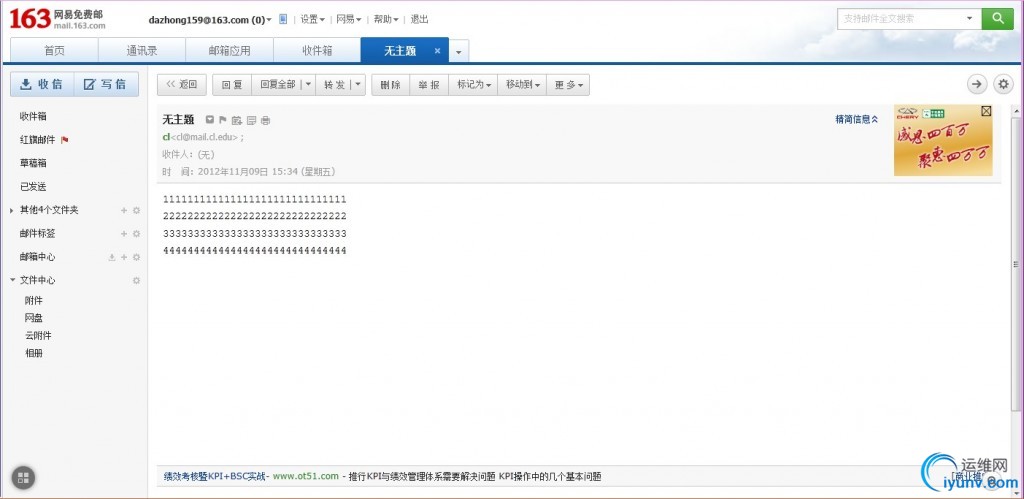This screenshot has width=1024, height=499.
Task: Open the 草稿箱 folder
Action: [33, 163]
